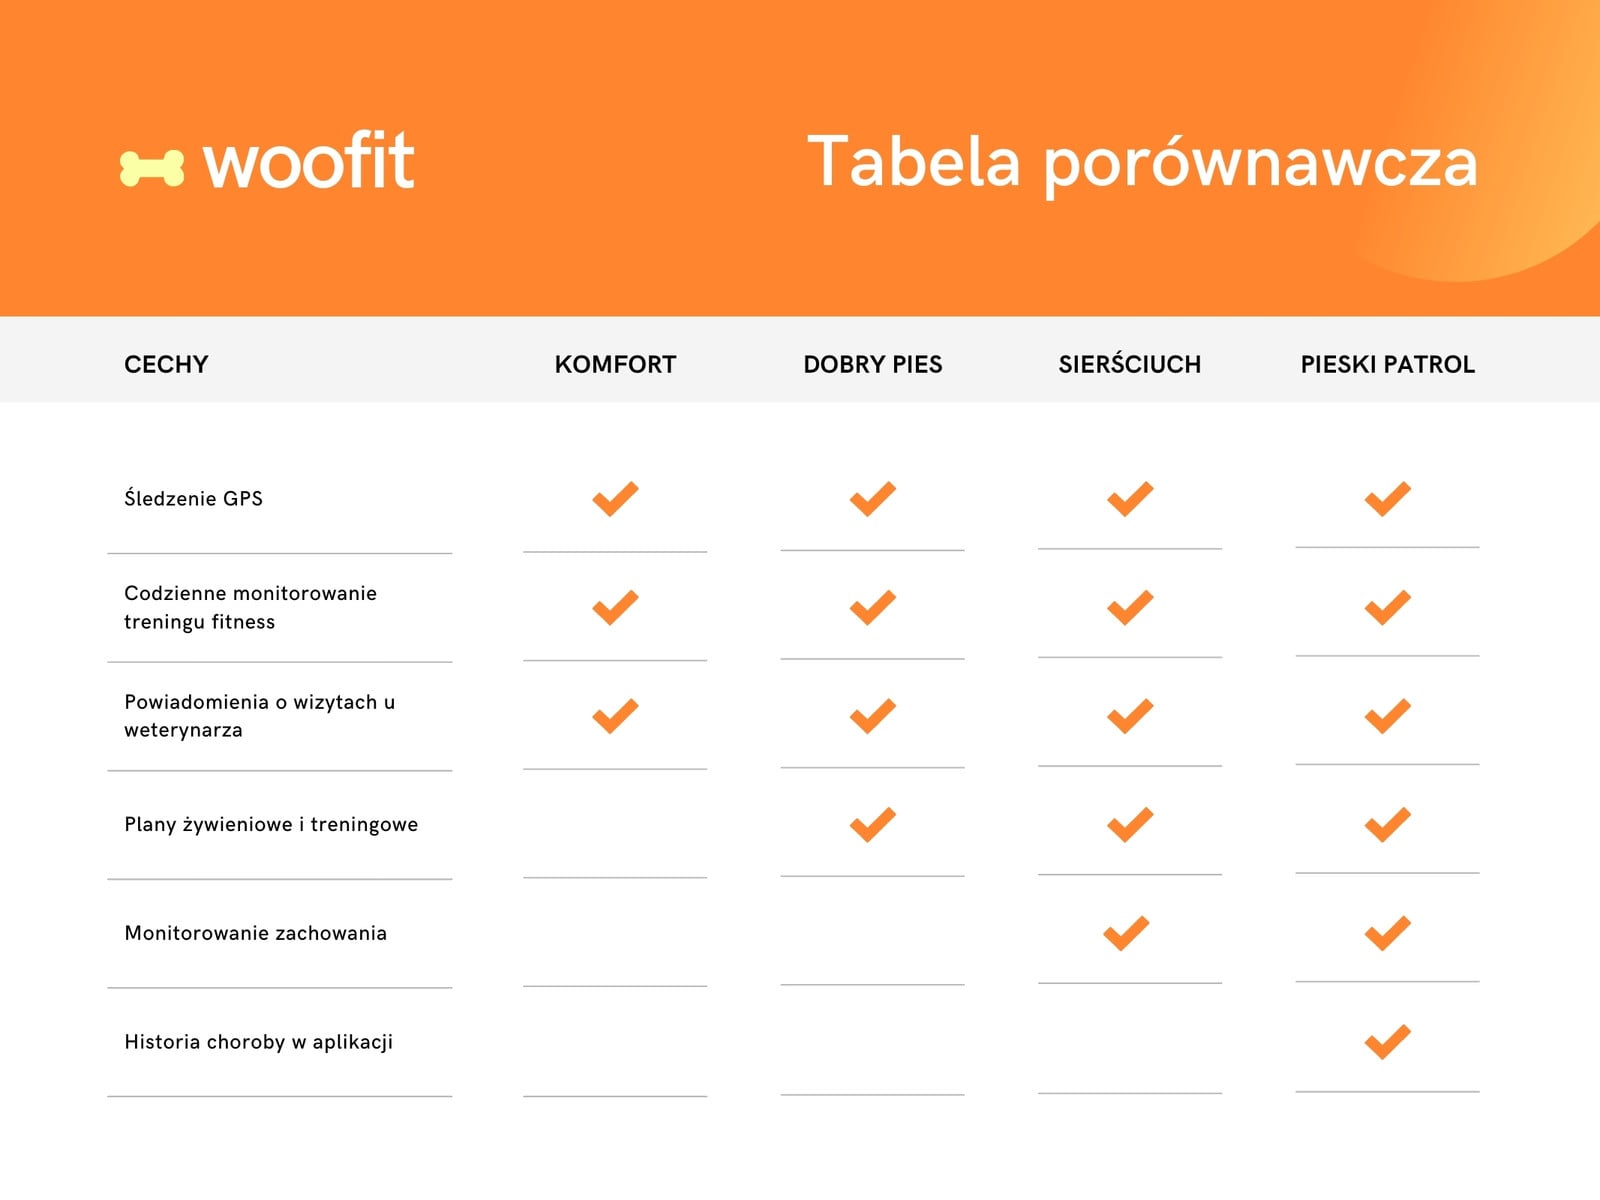The image size is (1600, 1200).
Task: Click the Powiadomienia checkmark under KOMFORT
Action: pyautogui.click(x=615, y=716)
